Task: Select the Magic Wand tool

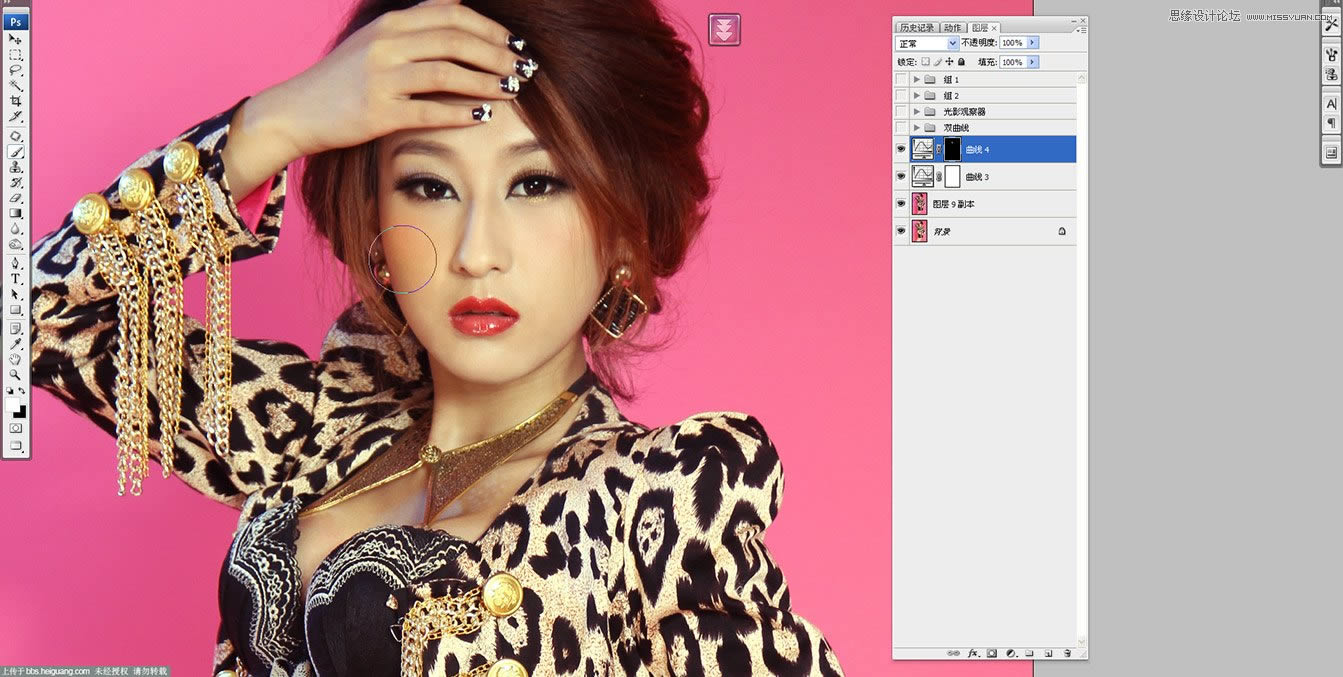Action: [16, 85]
